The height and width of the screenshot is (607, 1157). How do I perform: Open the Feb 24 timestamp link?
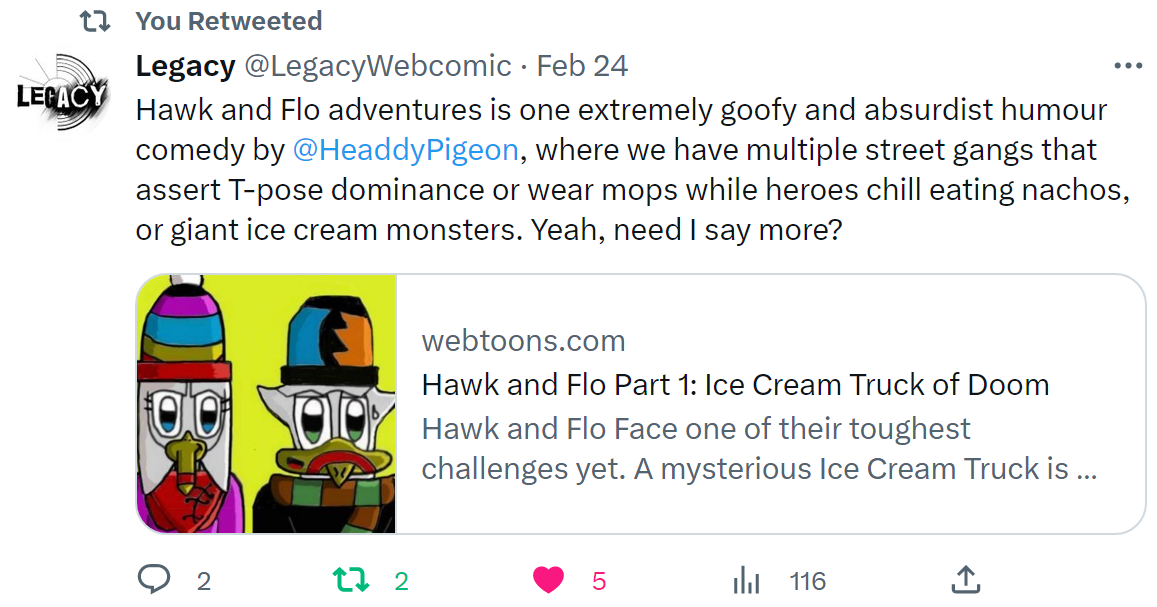pos(582,67)
